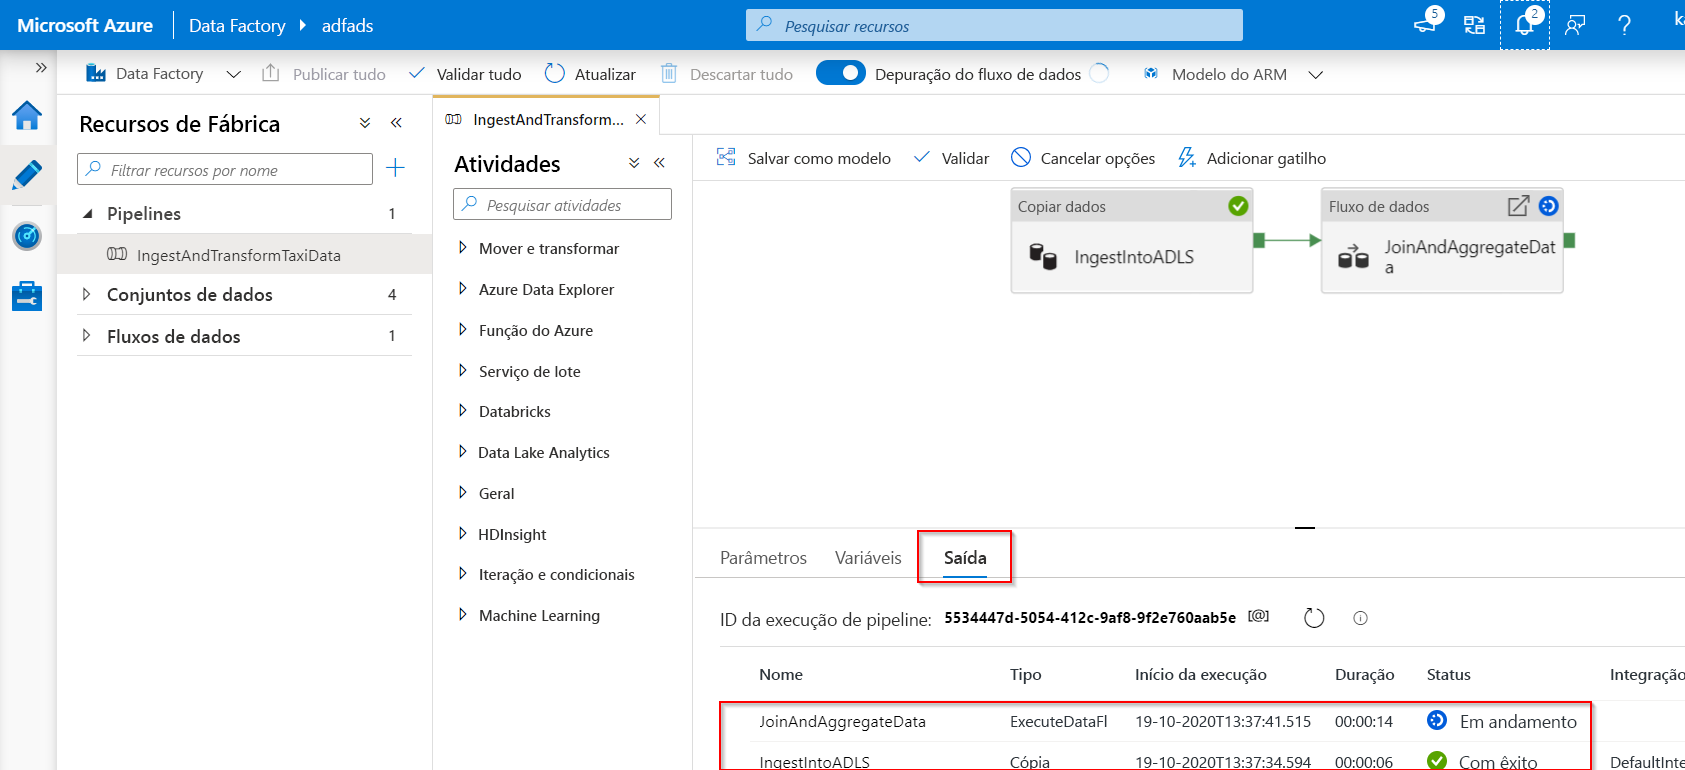The width and height of the screenshot is (1685, 770).
Task: Expand Geral activities group
Action: coord(463,493)
